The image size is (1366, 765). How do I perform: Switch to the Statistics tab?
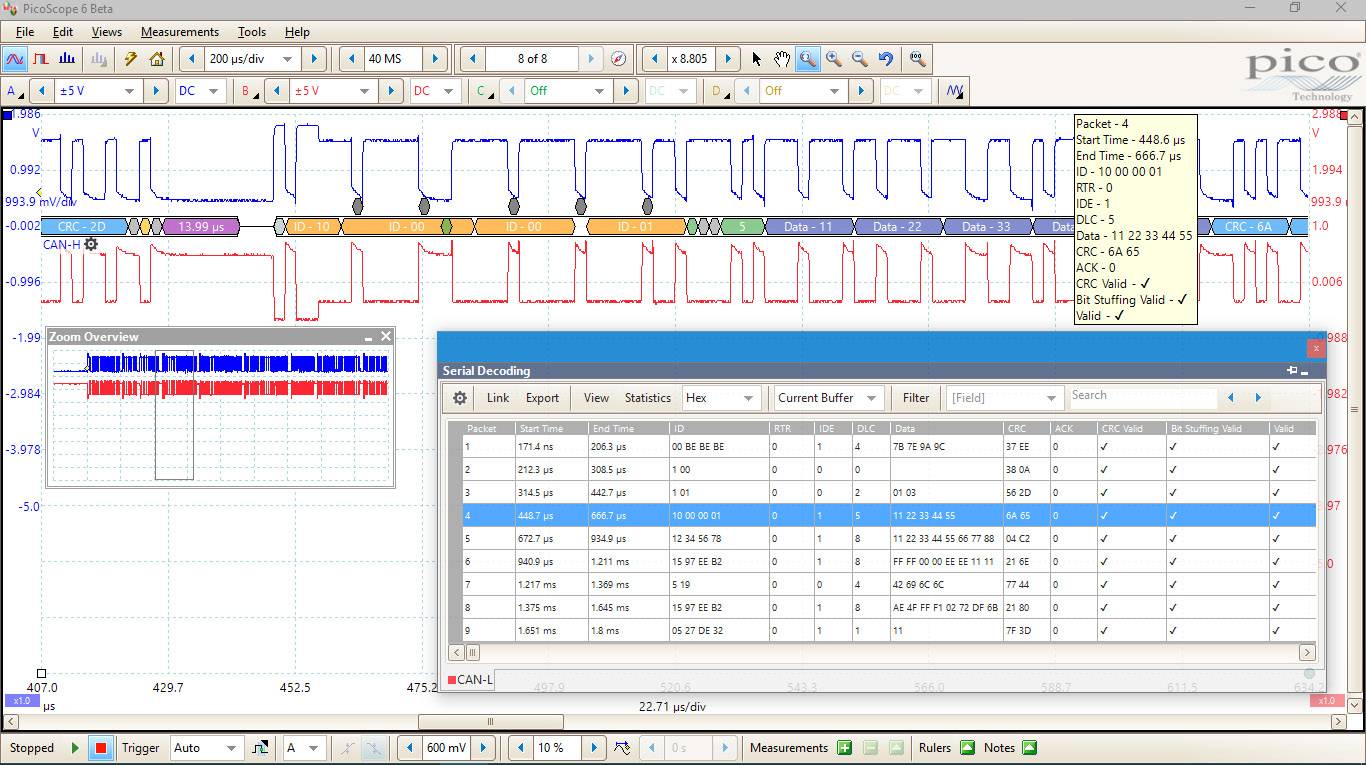point(647,397)
